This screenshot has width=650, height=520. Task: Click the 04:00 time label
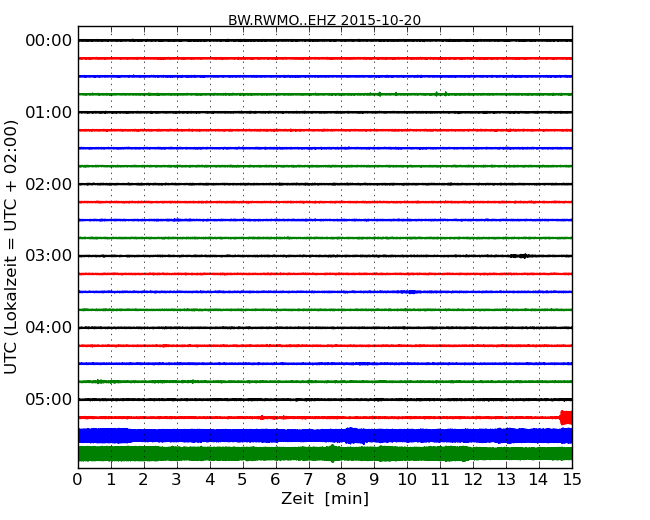tap(49, 328)
